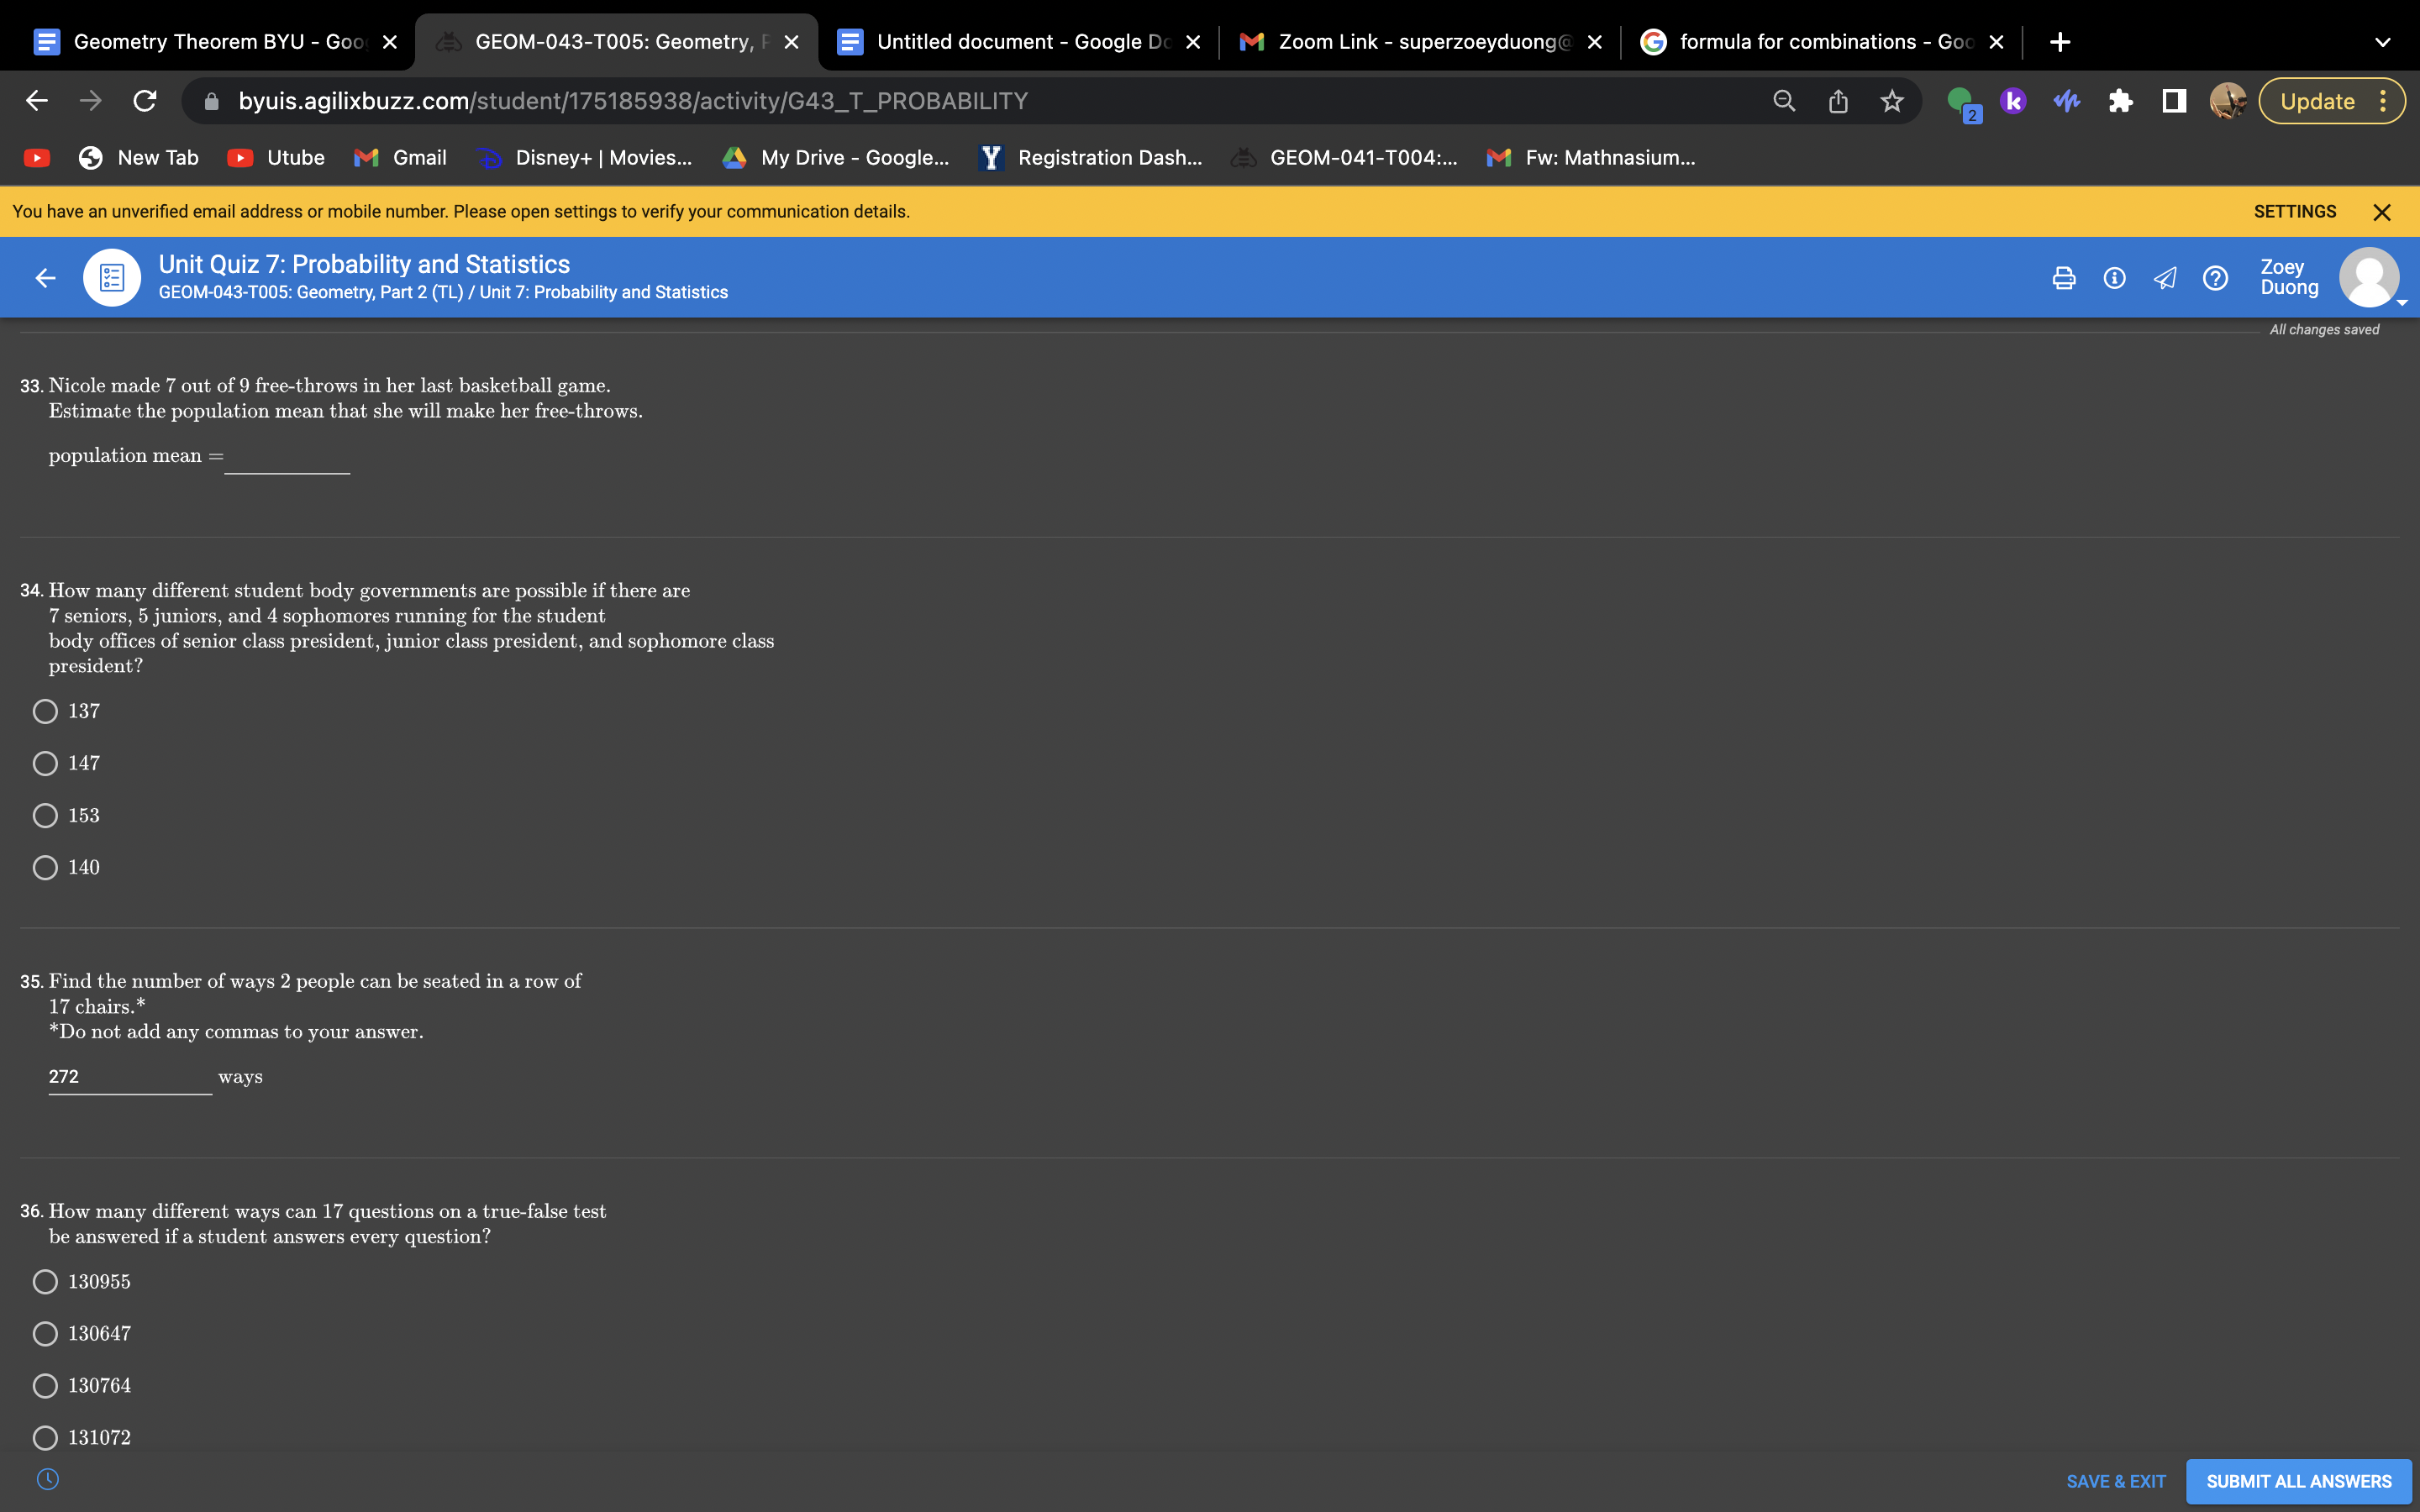Click SUBMIT ALL ANSWERS button
This screenshot has width=2420, height=1512.
point(2298,1481)
